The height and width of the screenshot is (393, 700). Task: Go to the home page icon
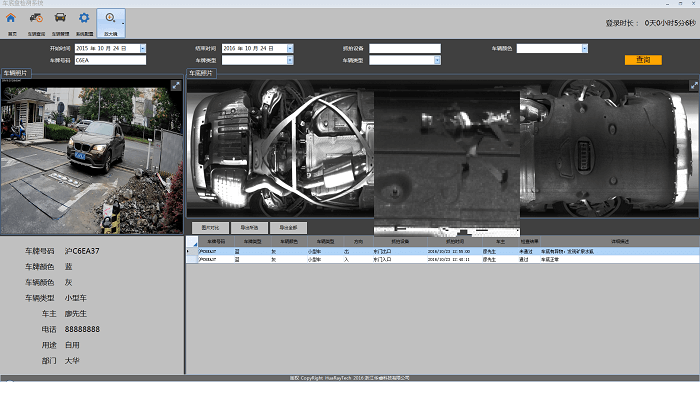[11, 18]
